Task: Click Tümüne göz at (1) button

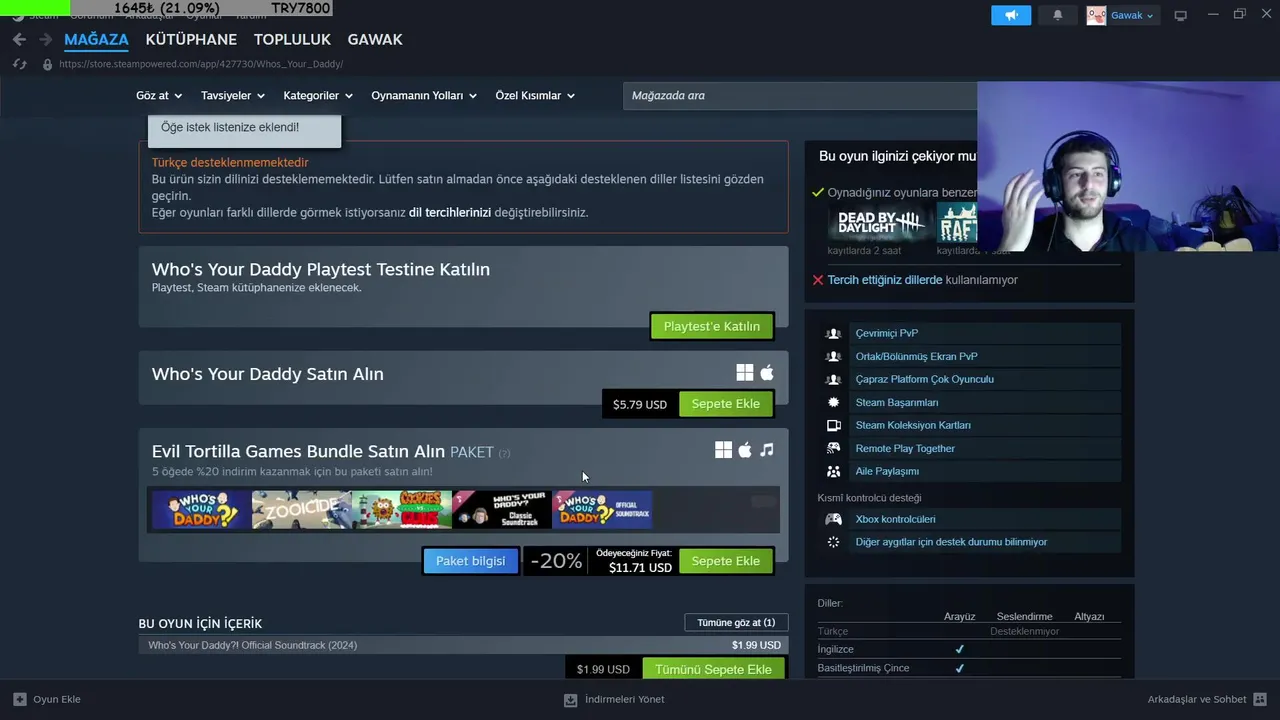Action: point(736,622)
